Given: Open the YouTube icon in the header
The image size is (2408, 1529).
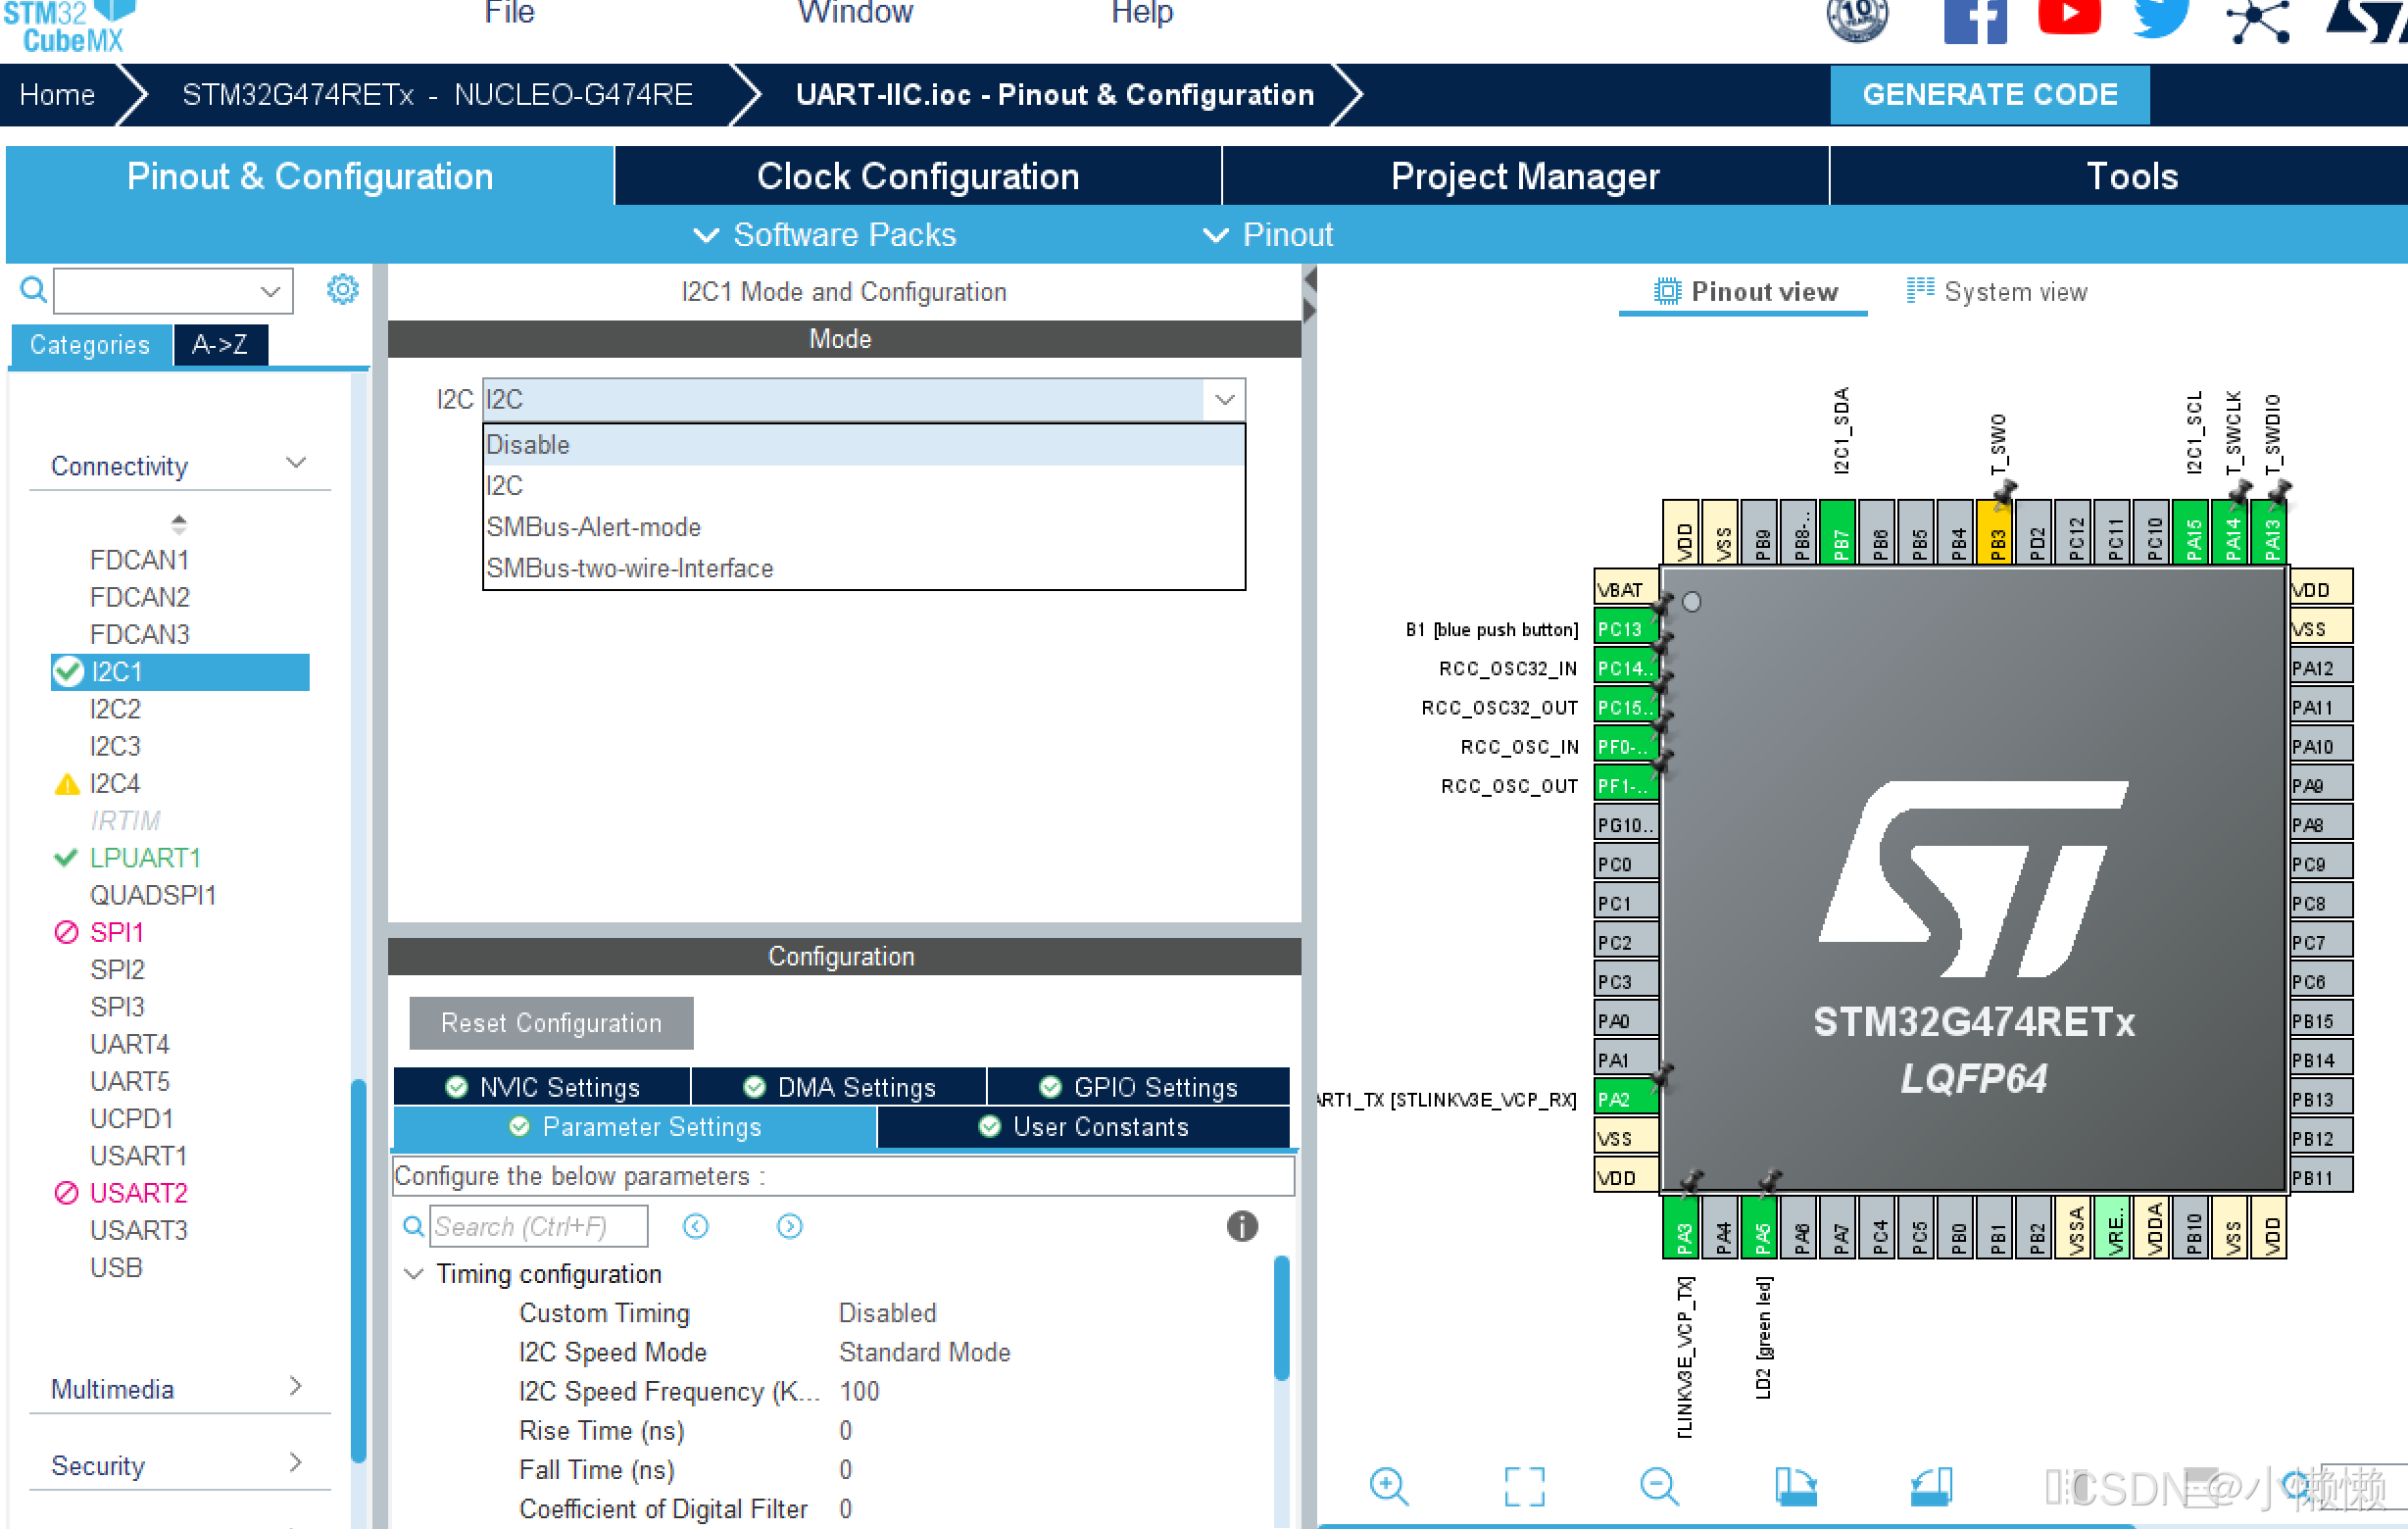Looking at the screenshot, I should coord(2068,18).
